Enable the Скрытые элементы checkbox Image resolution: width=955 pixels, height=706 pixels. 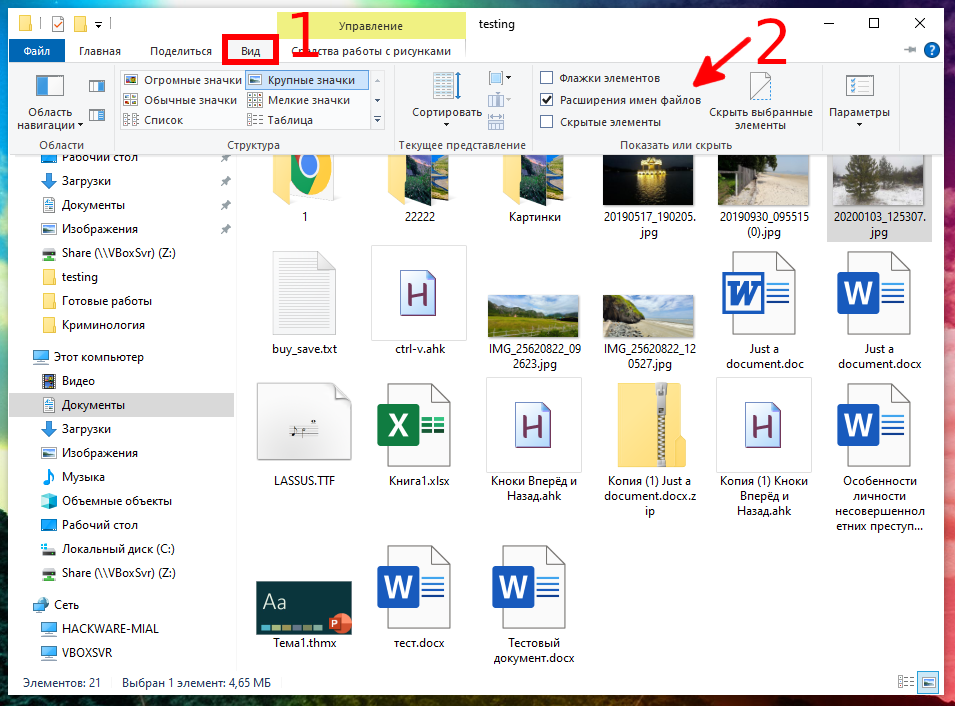[x=546, y=122]
